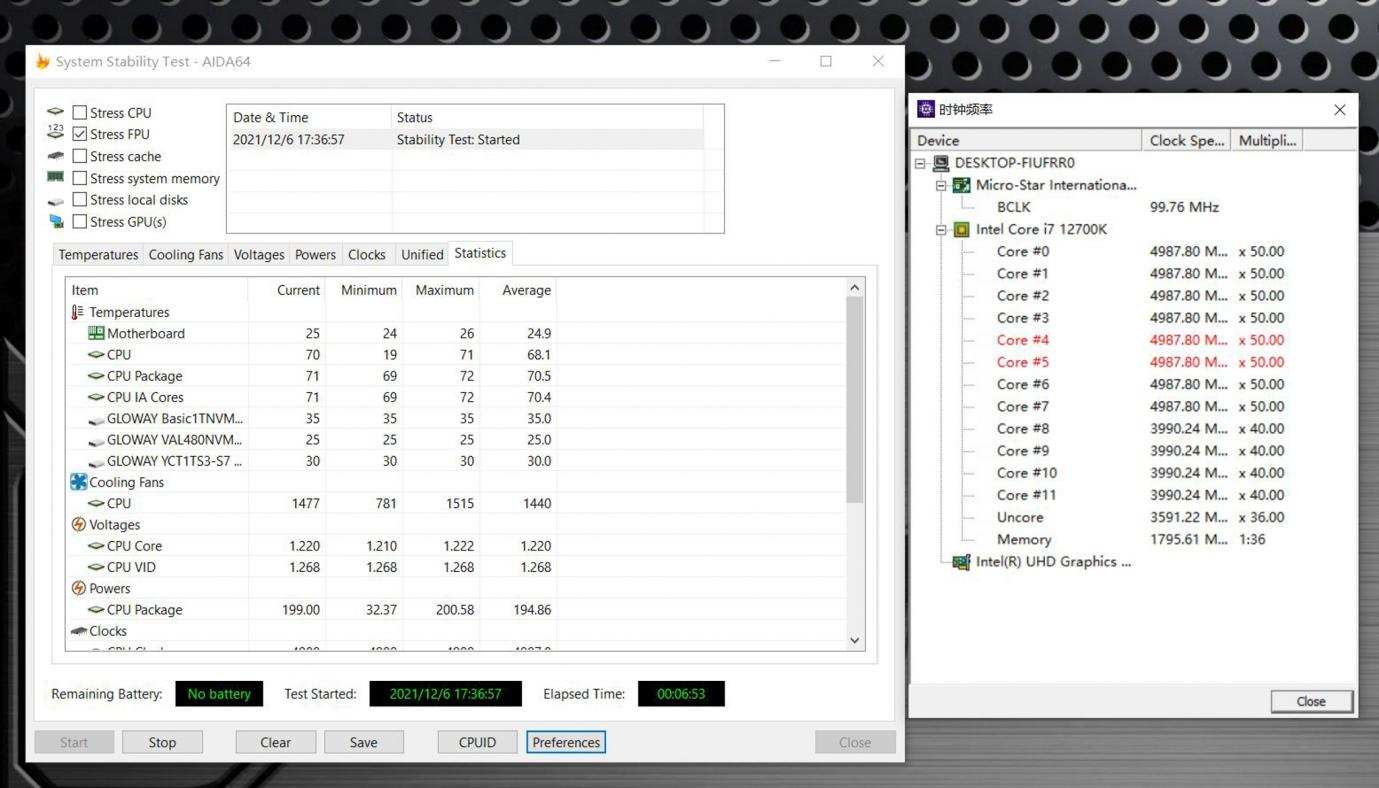Collapse the Intel Core i7 12700K node

pos(941,229)
